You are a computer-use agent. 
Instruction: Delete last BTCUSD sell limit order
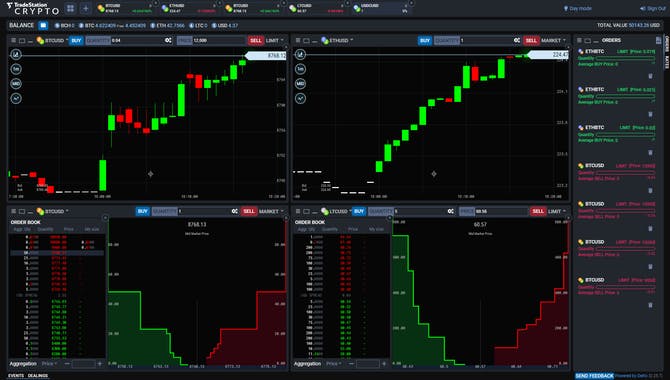[x=650, y=305]
